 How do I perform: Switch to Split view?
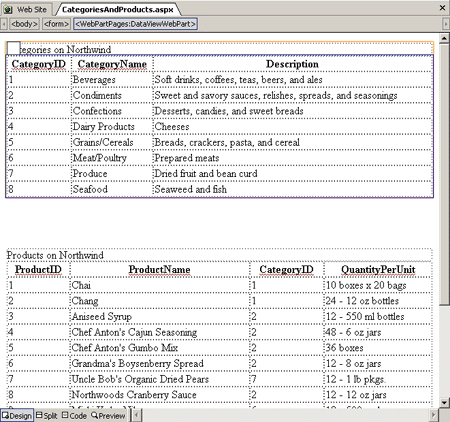tap(47, 416)
